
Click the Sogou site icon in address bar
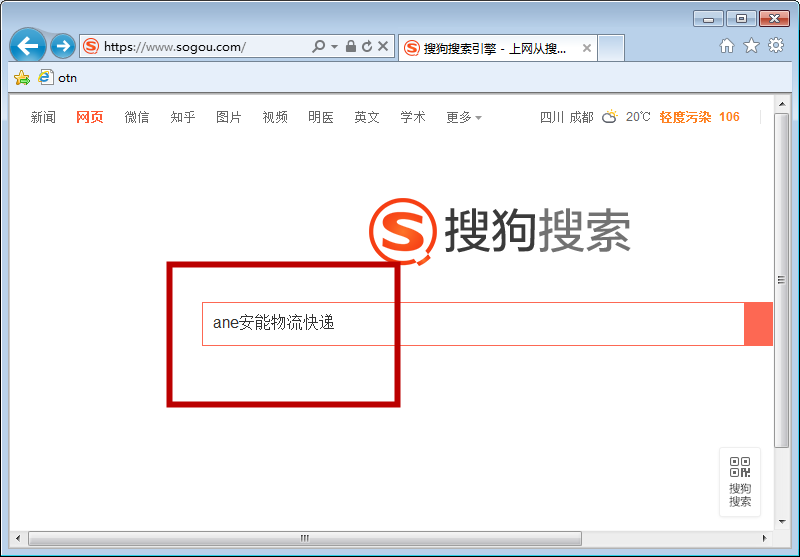91,46
